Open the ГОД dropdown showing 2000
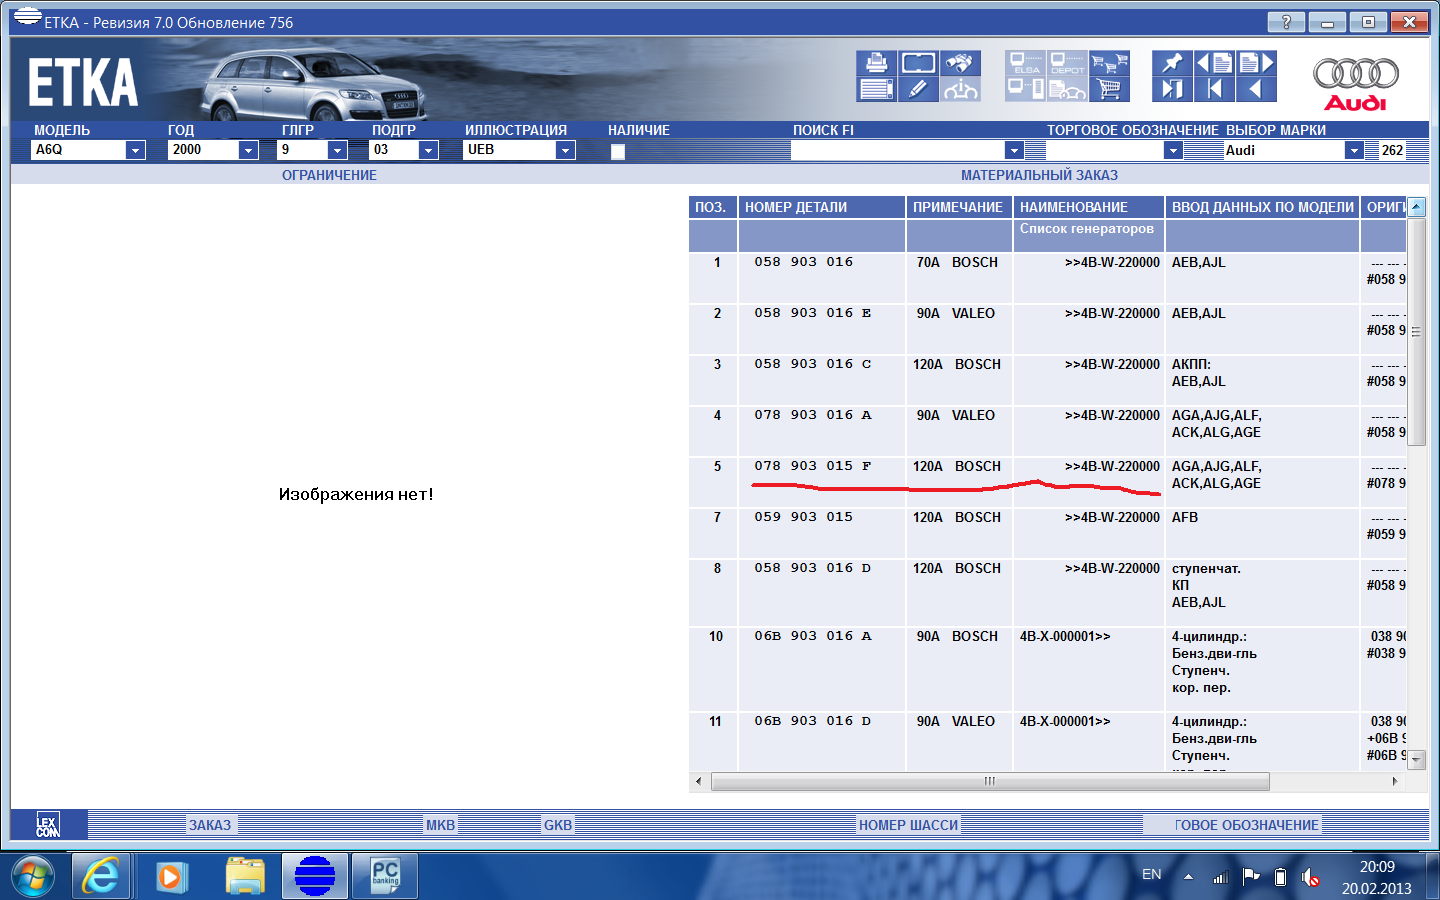This screenshot has width=1440, height=900. click(248, 150)
